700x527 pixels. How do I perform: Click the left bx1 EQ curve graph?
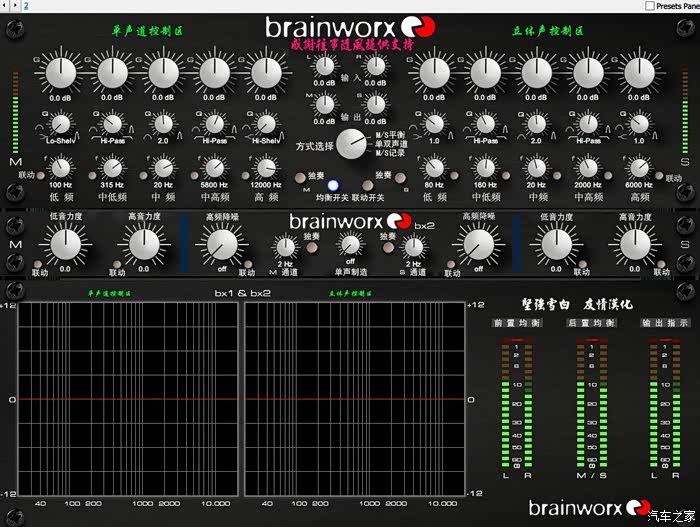point(129,399)
